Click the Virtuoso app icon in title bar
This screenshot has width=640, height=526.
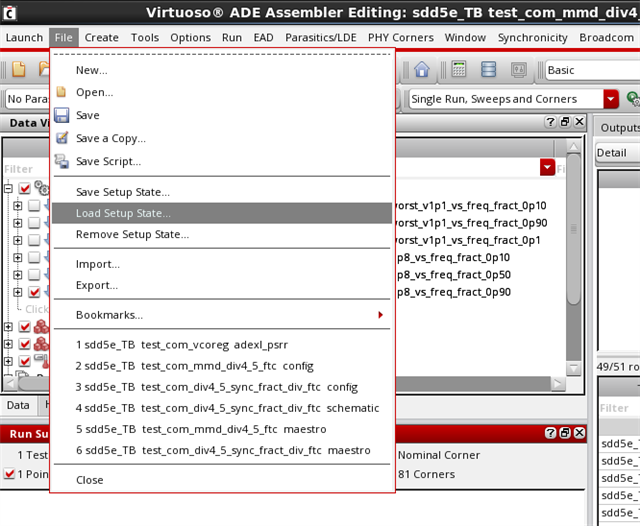point(10,13)
